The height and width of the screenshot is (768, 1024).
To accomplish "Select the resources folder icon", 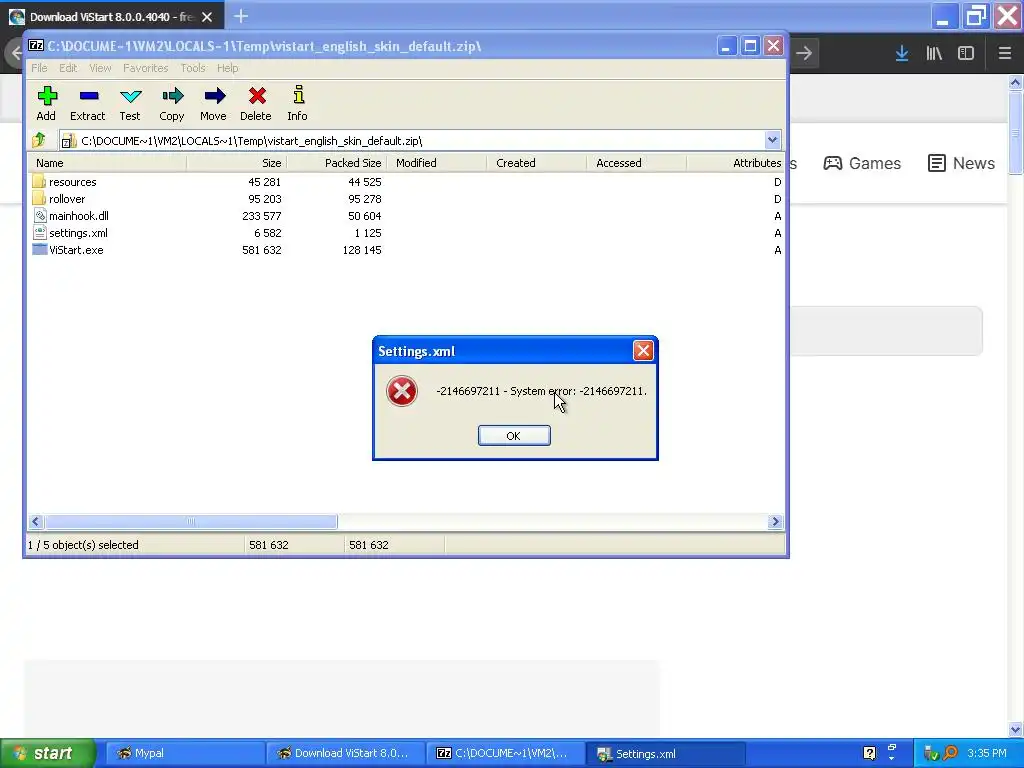I will pos(39,182).
